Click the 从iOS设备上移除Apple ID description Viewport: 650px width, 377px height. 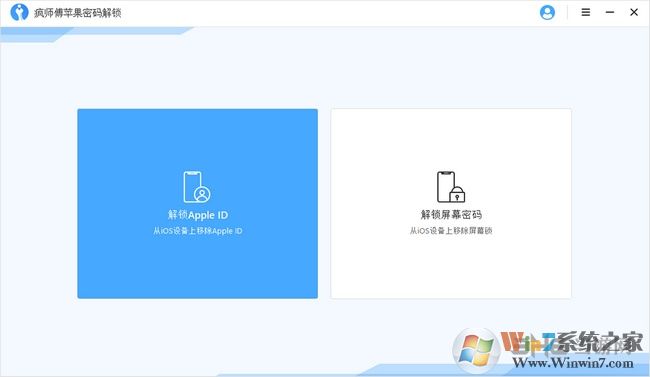point(198,231)
